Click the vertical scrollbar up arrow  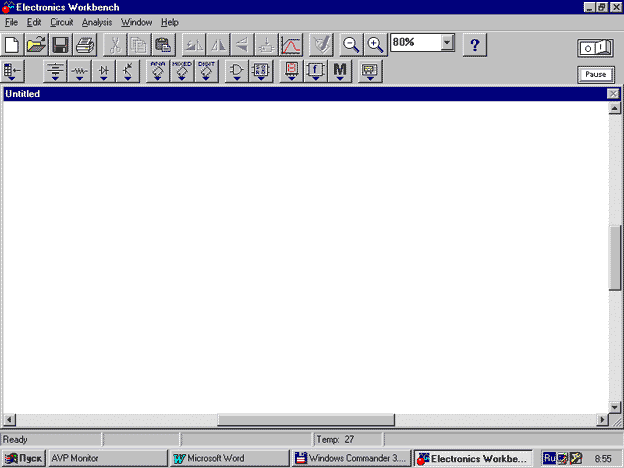click(614, 108)
